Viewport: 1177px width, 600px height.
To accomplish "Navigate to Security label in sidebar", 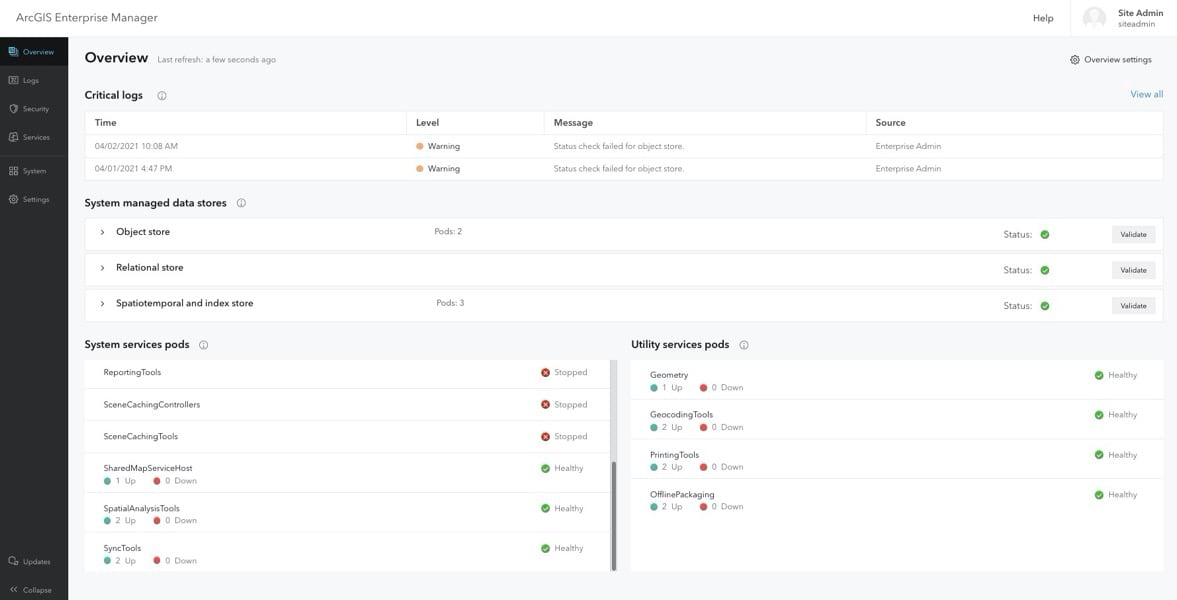I will (x=36, y=109).
